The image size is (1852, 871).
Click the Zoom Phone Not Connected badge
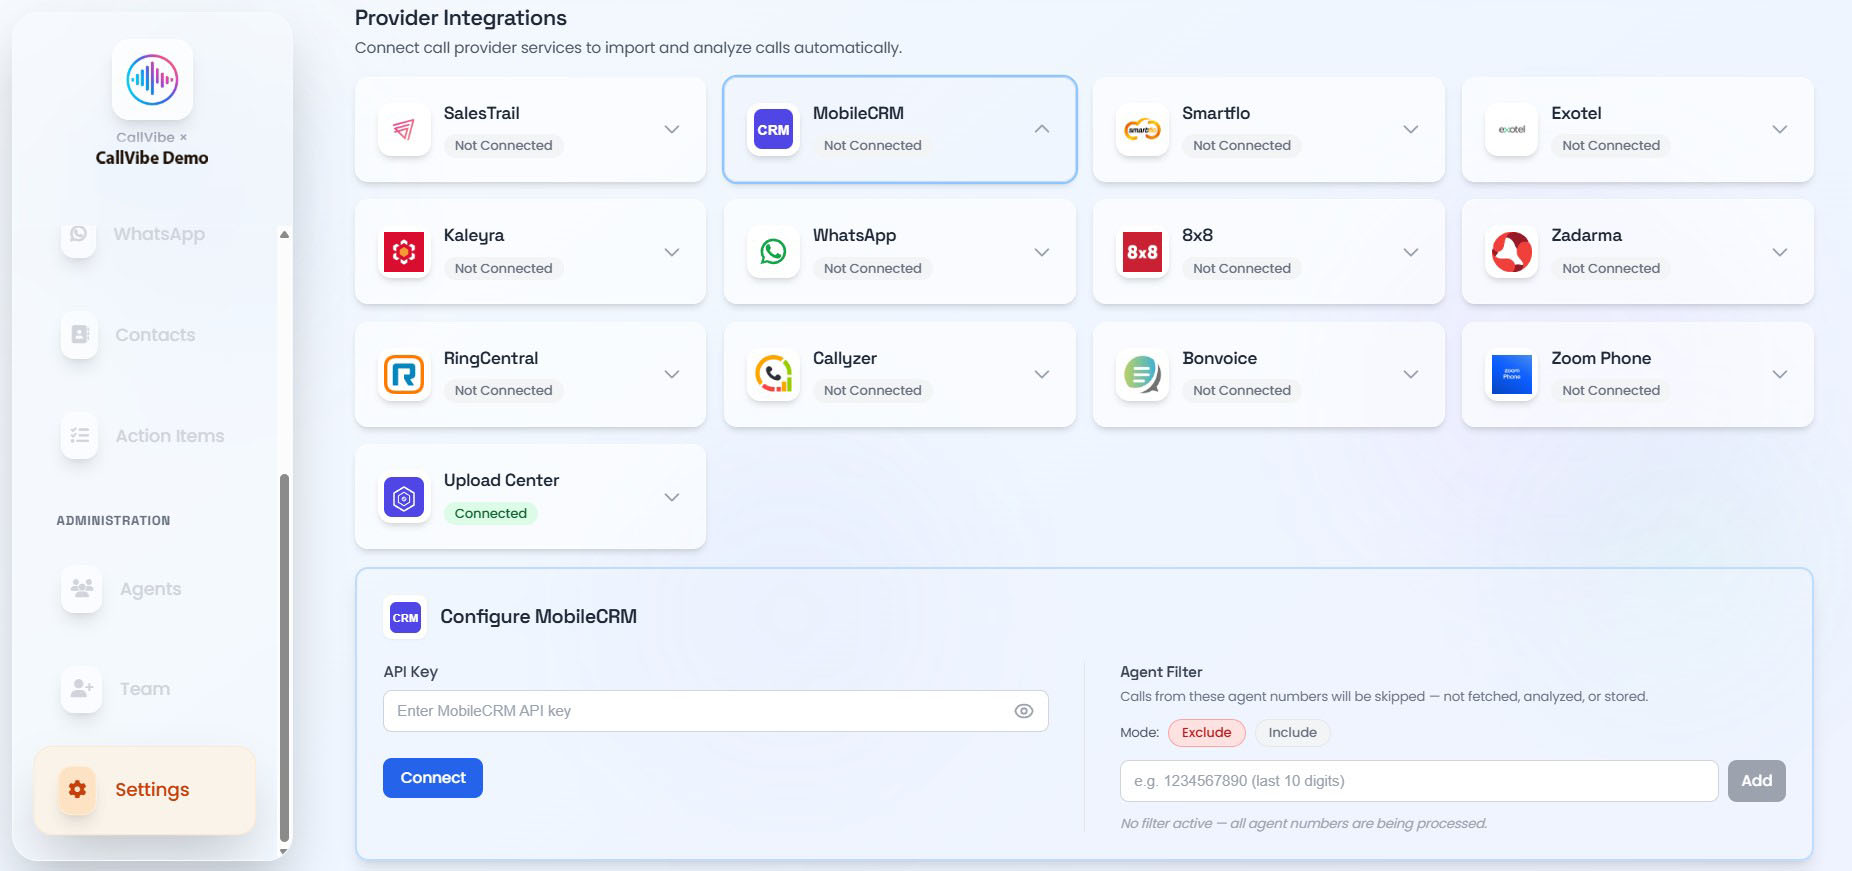[x=1611, y=391]
